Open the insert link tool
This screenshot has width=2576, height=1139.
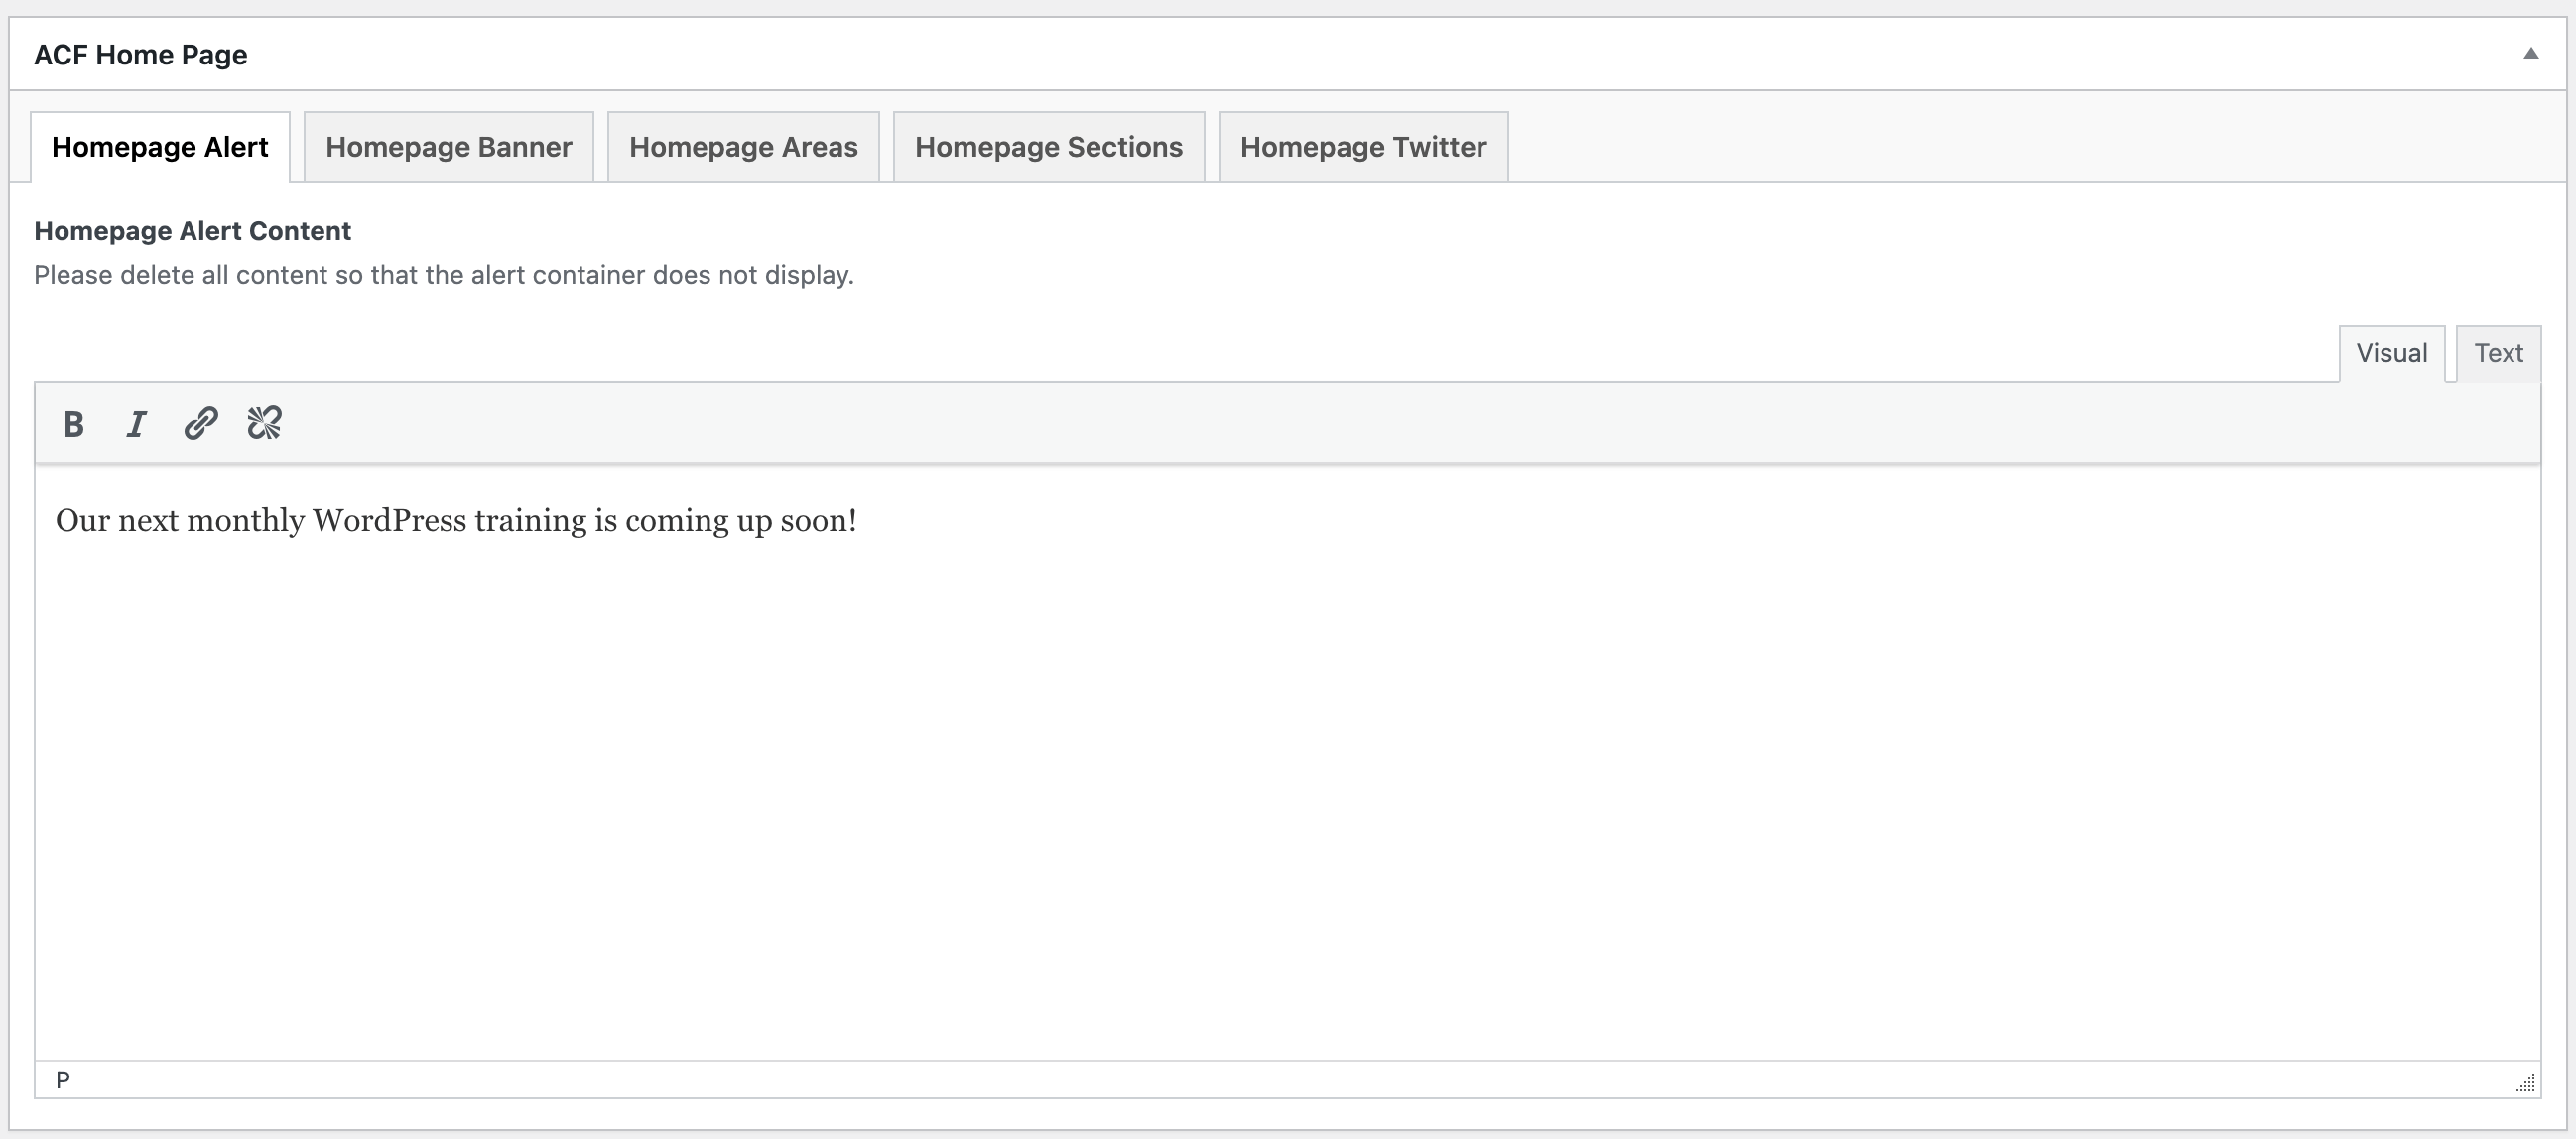[x=201, y=423]
